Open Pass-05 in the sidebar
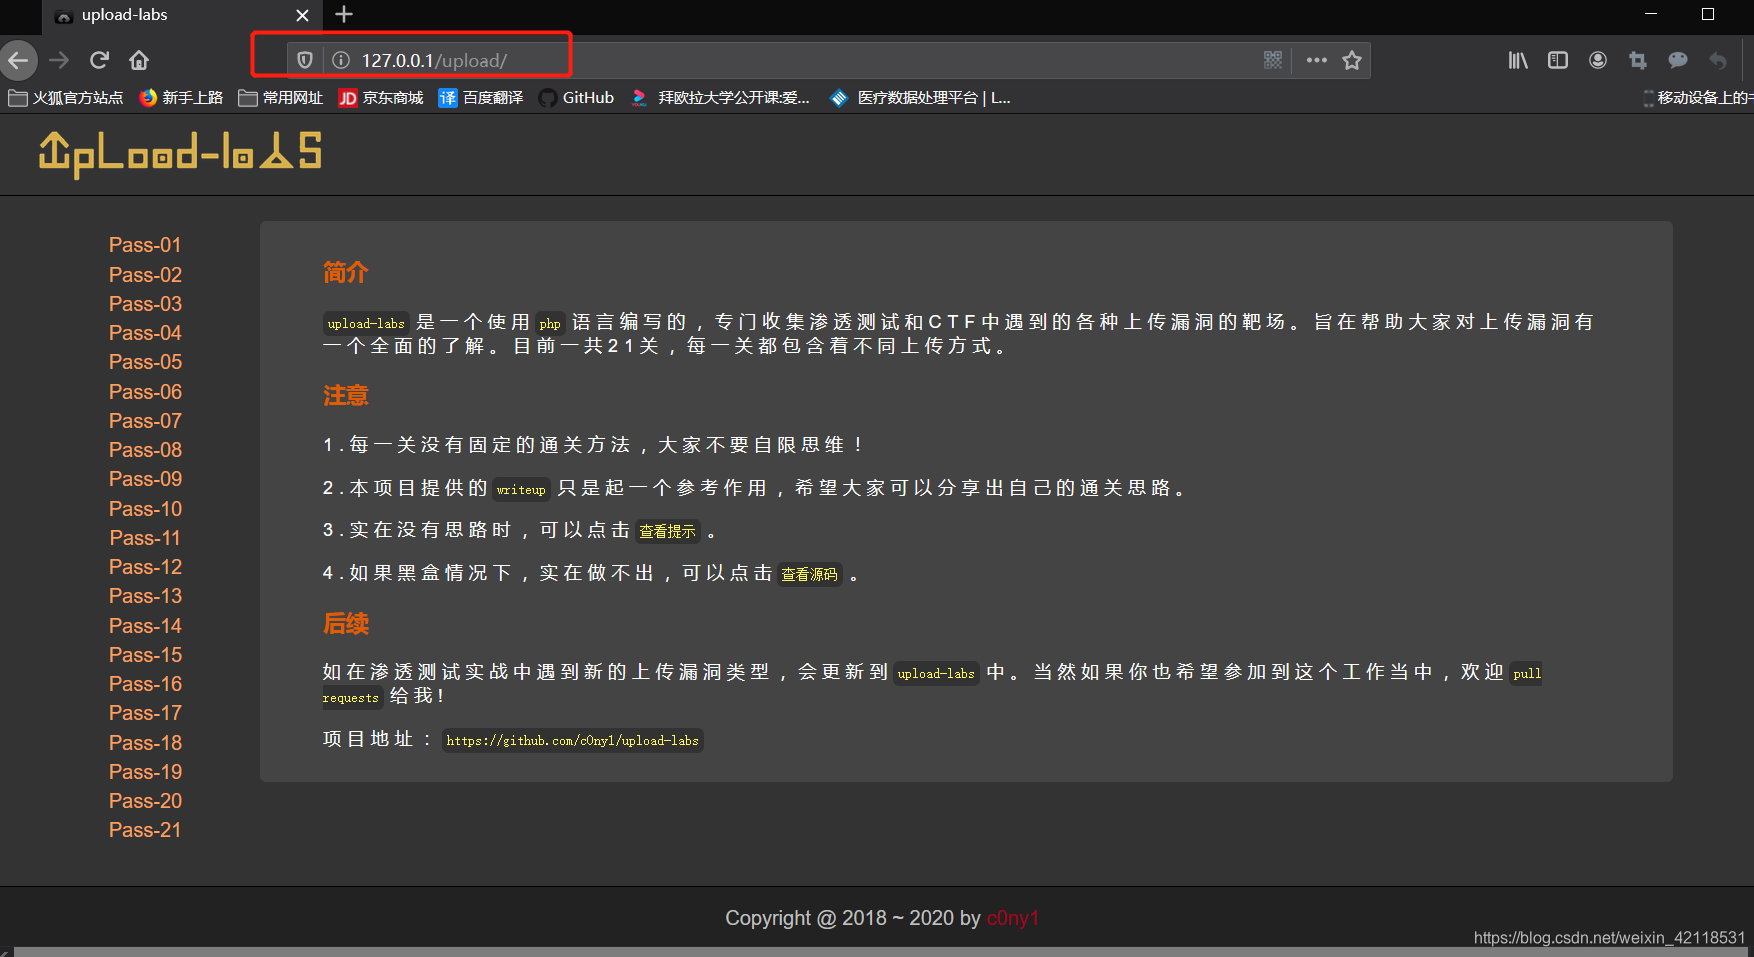This screenshot has height=957, width=1754. pyautogui.click(x=145, y=362)
